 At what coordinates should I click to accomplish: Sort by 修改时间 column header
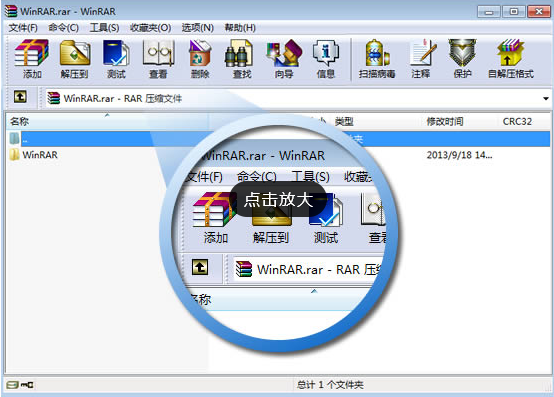(x=445, y=122)
